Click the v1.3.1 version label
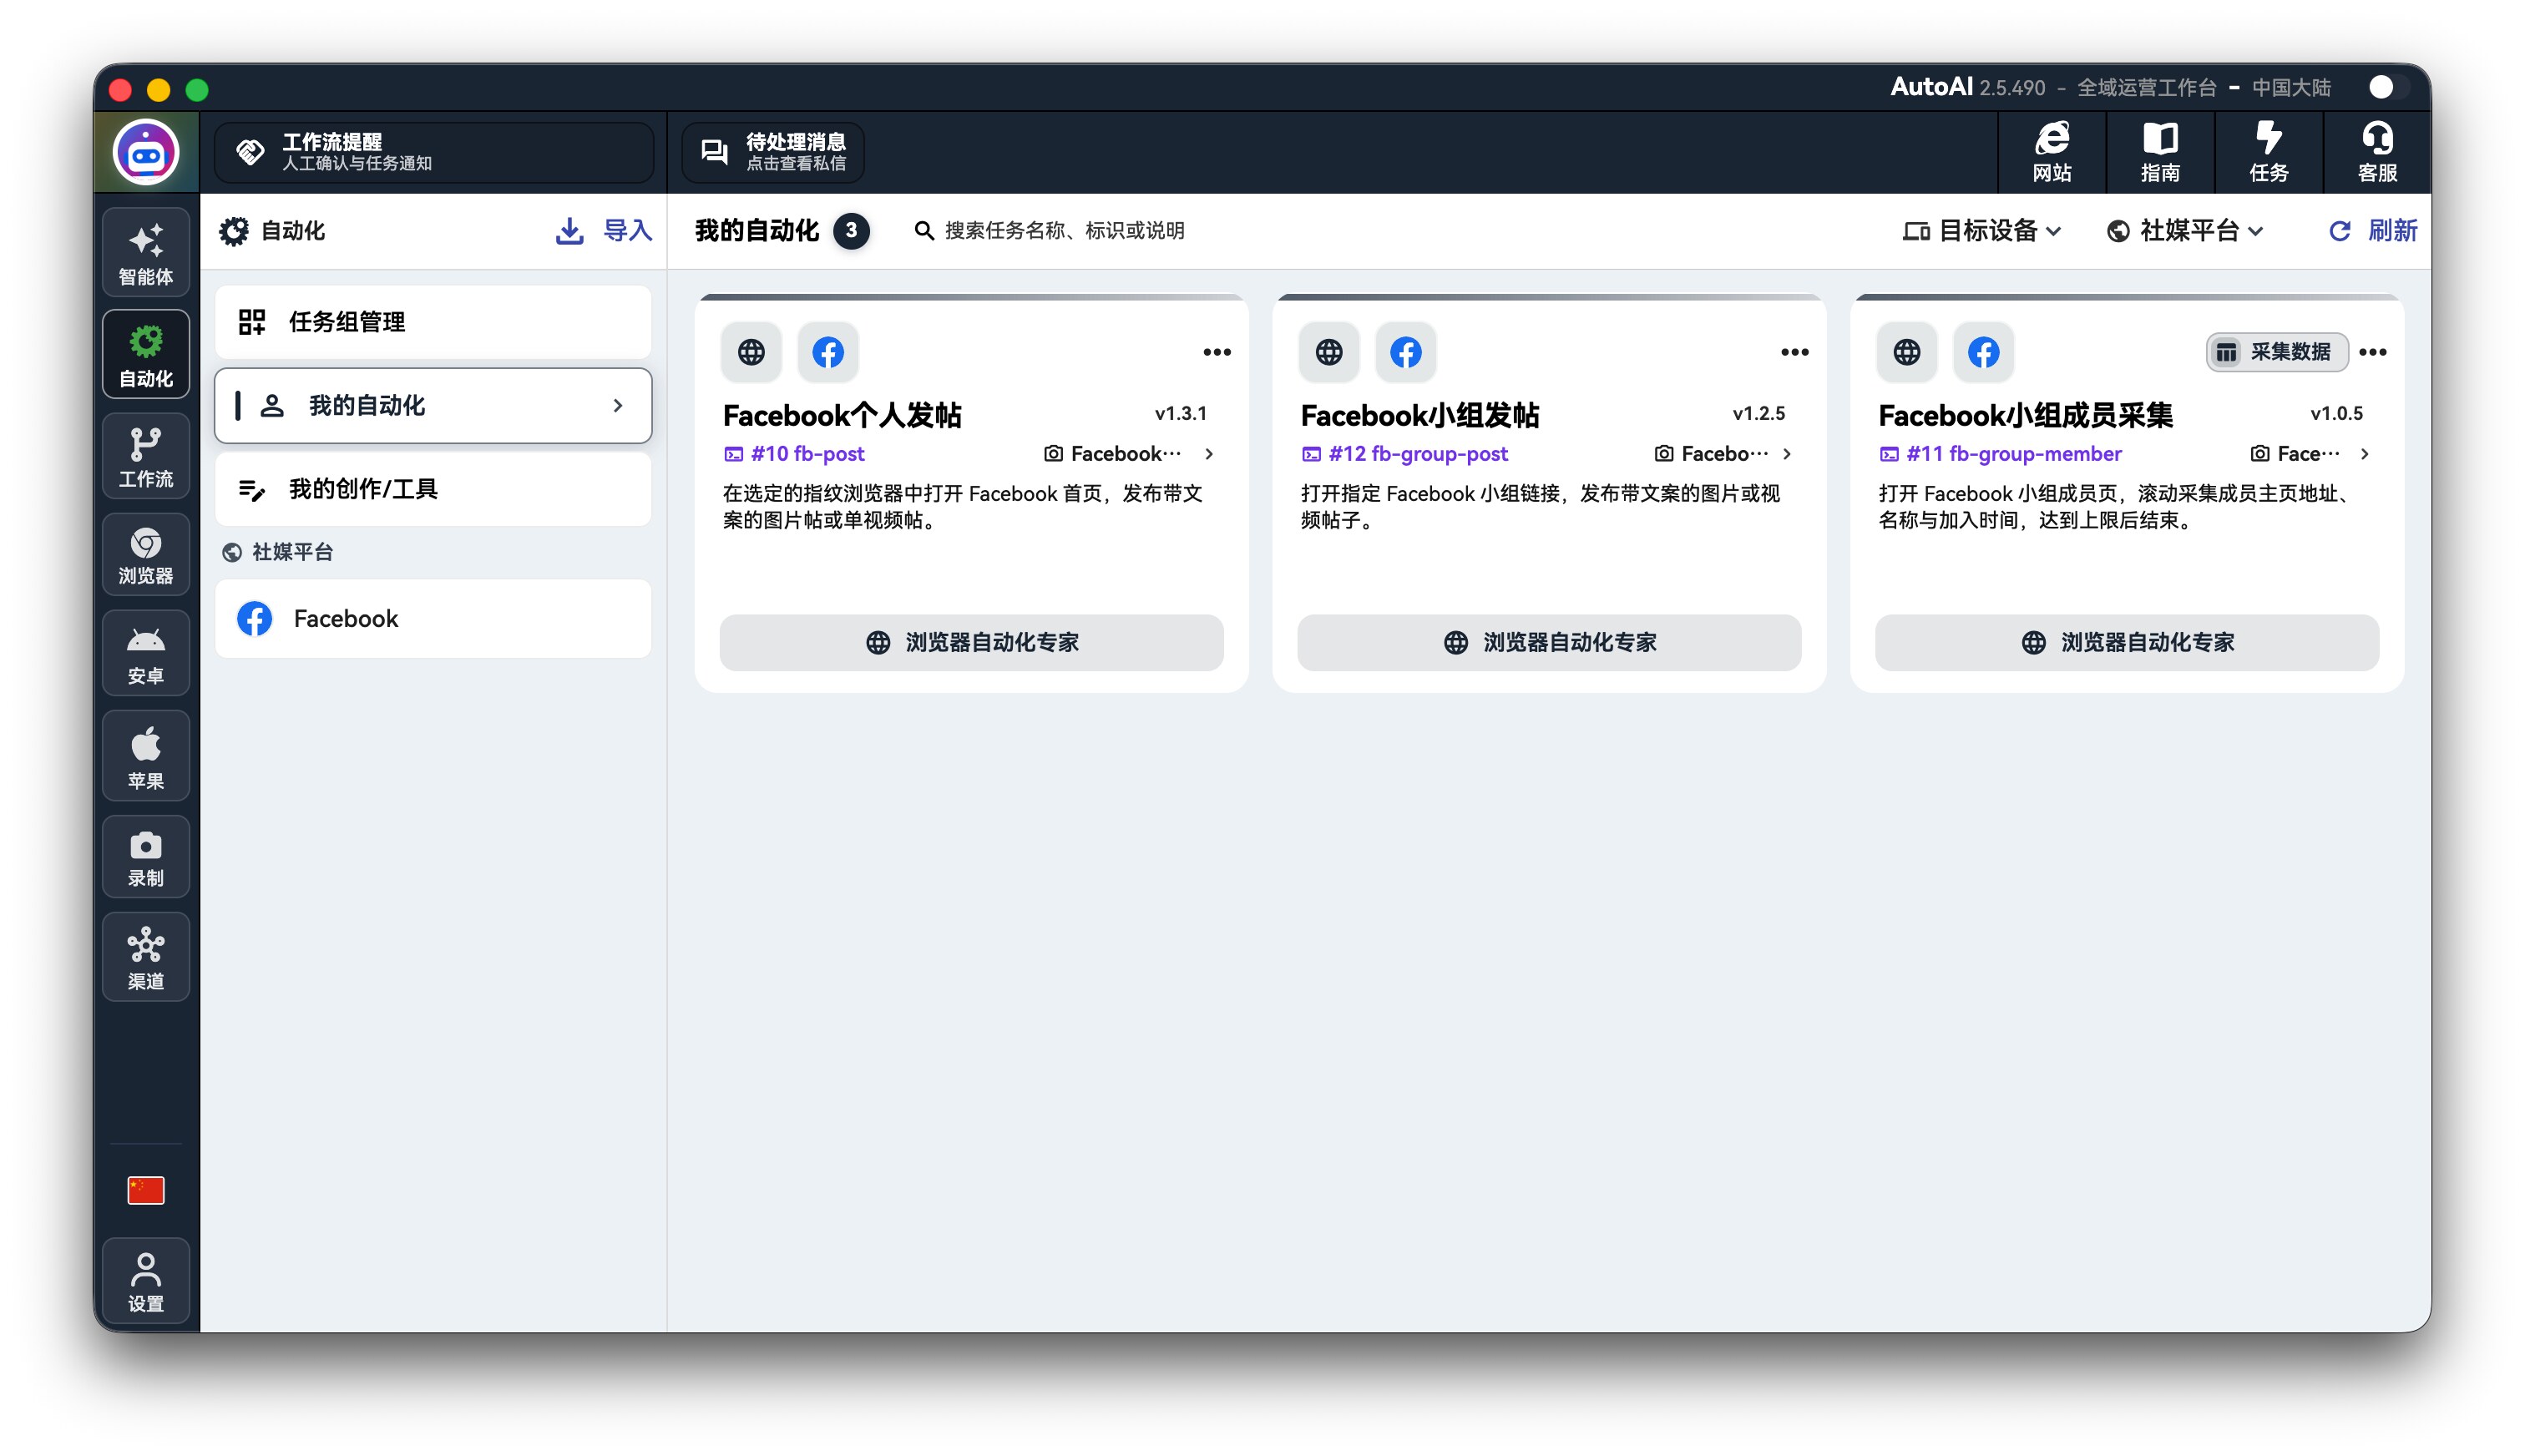 (1181, 414)
